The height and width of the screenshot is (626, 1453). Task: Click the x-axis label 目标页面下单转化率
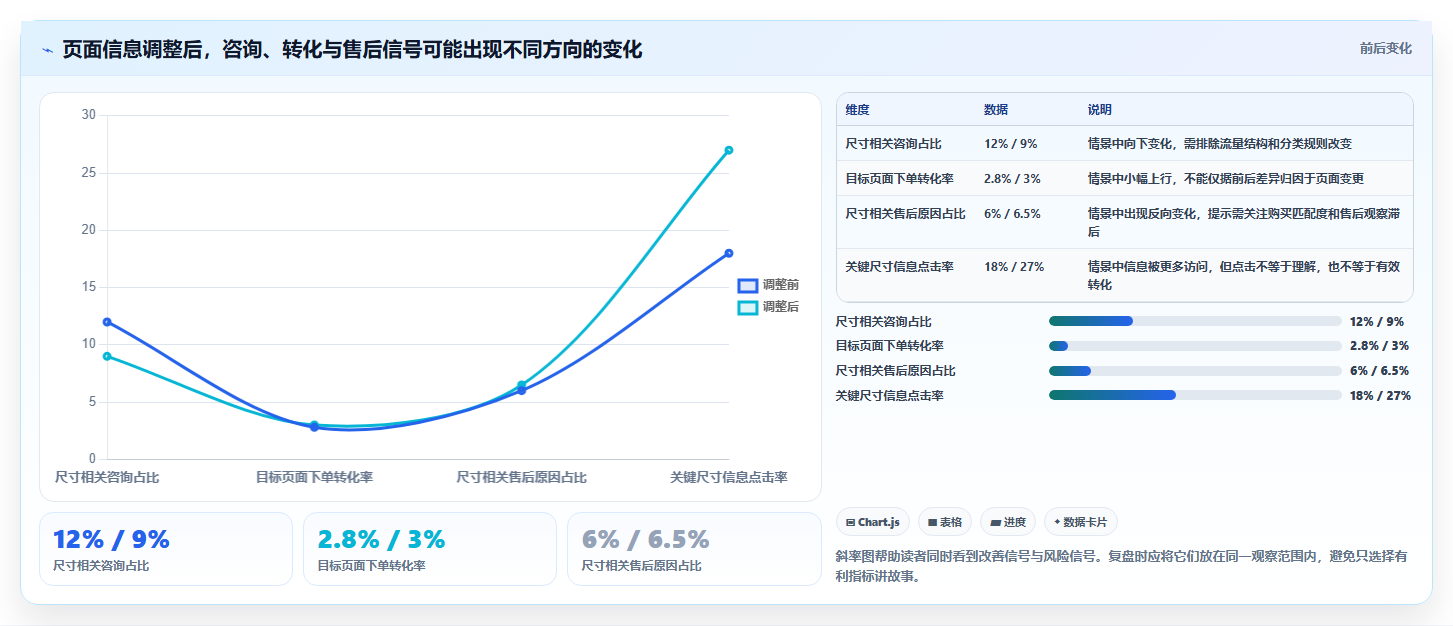314,478
